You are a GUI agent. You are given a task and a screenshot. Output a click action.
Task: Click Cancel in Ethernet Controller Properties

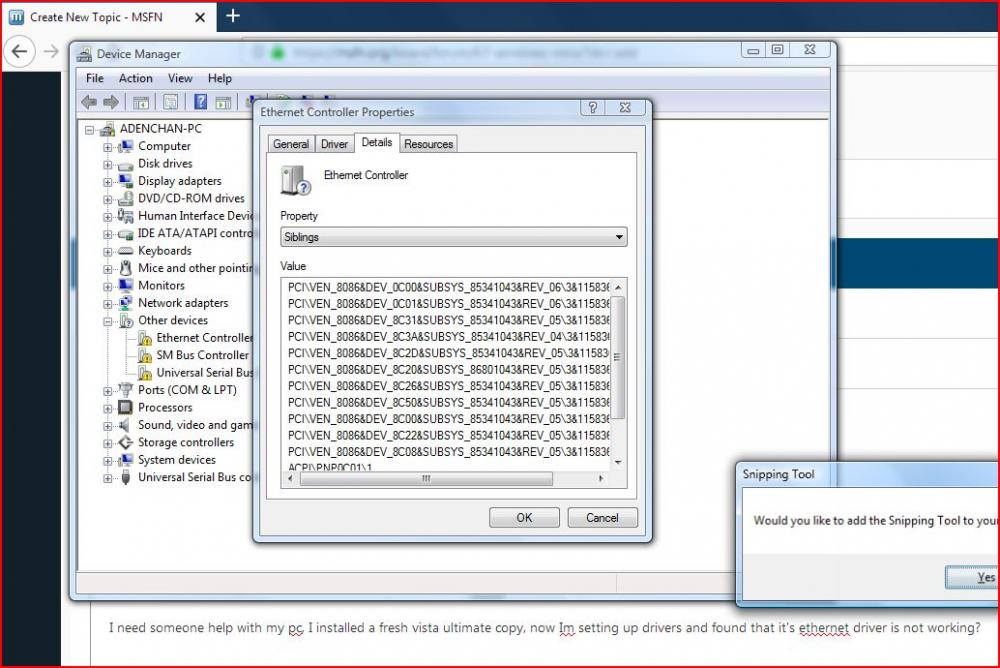click(x=602, y=518)
